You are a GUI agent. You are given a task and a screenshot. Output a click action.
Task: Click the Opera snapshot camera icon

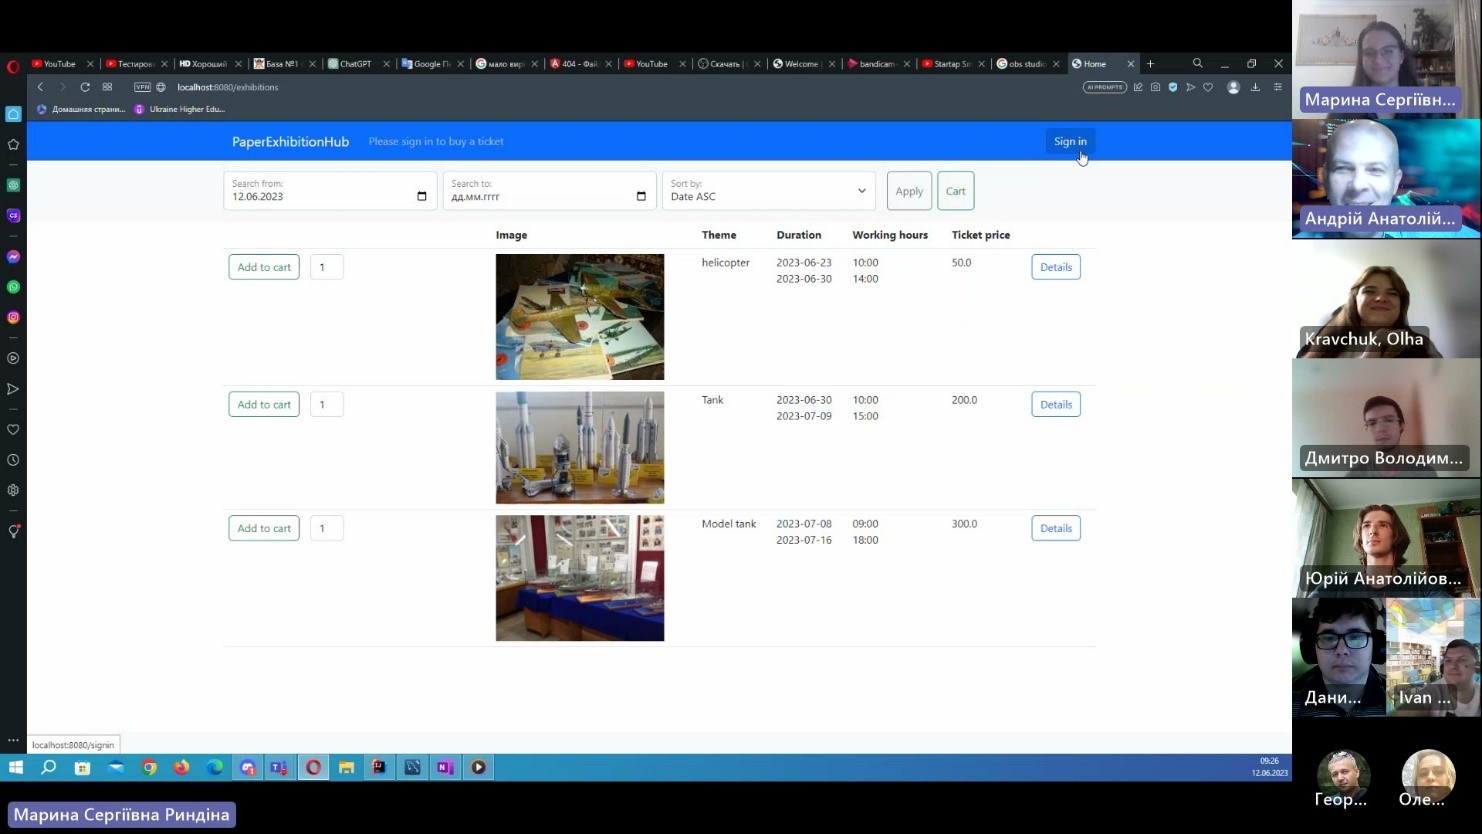pos(1155,88)
